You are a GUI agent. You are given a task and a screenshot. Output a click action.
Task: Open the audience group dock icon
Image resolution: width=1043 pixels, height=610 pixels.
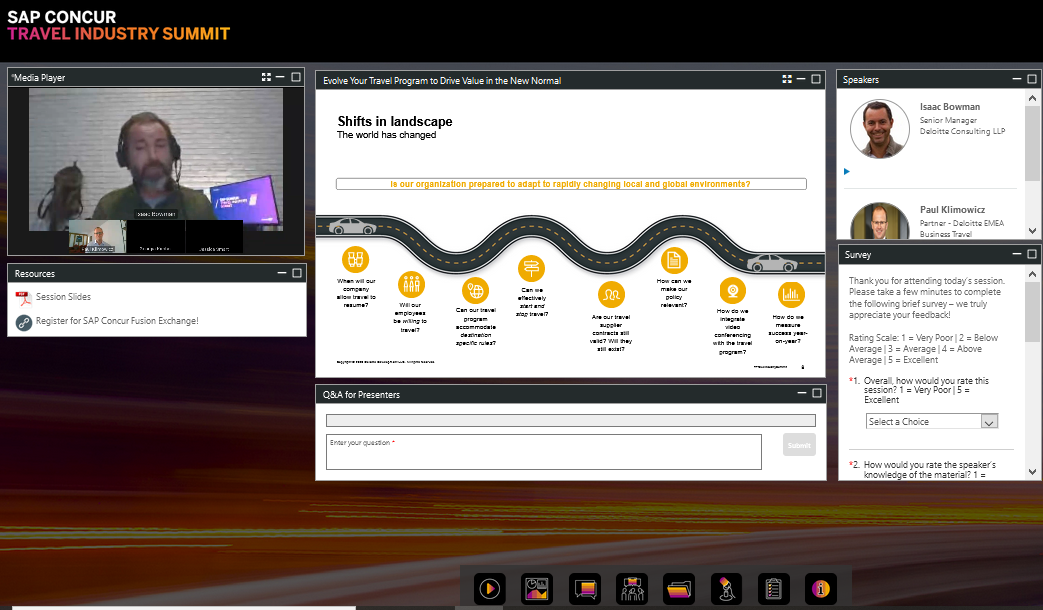(x=632, y=589)
